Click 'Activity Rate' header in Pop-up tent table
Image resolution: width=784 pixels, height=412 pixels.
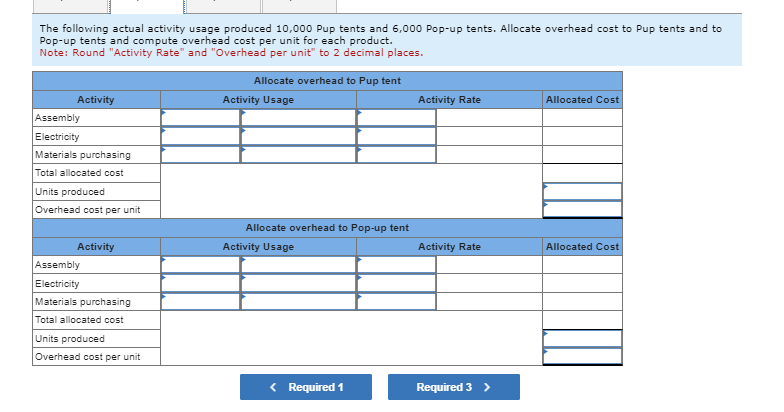pyautogui.click(x=449, y=246)
